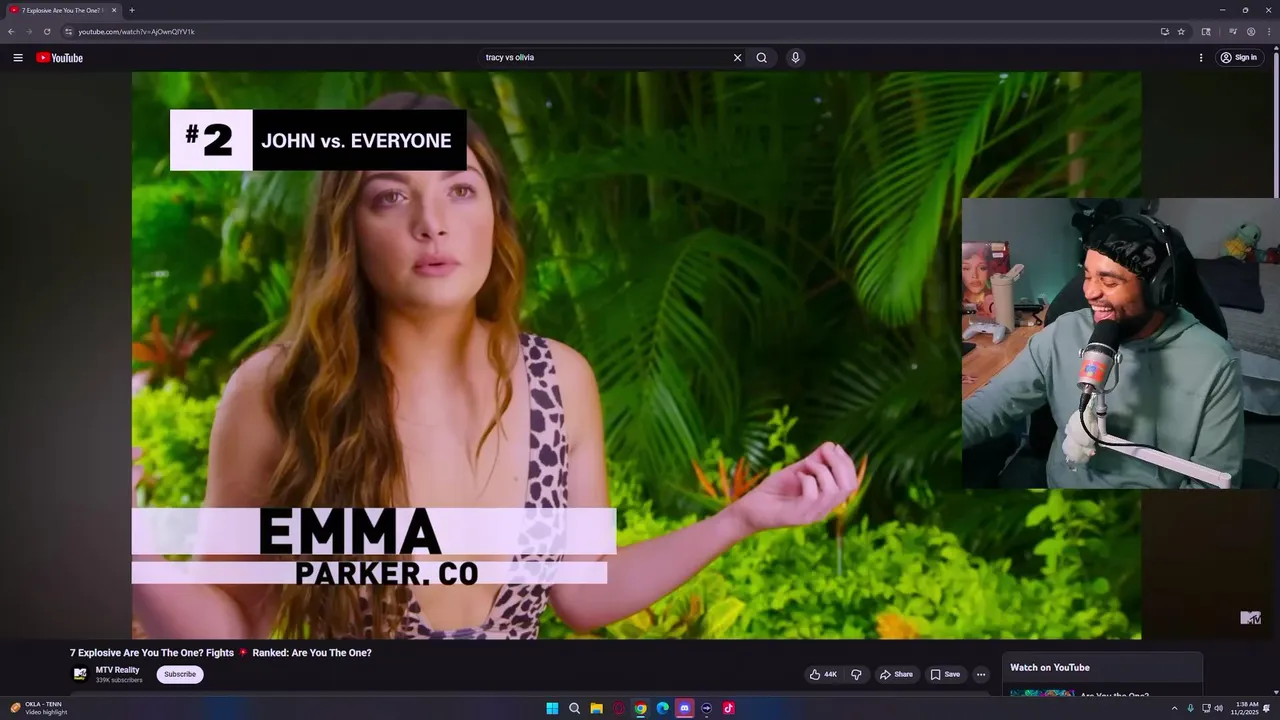1280x720 pixels.
Task: Subscribe to MTV Reality
Action: pyautogui.click(x=180, y=674)
